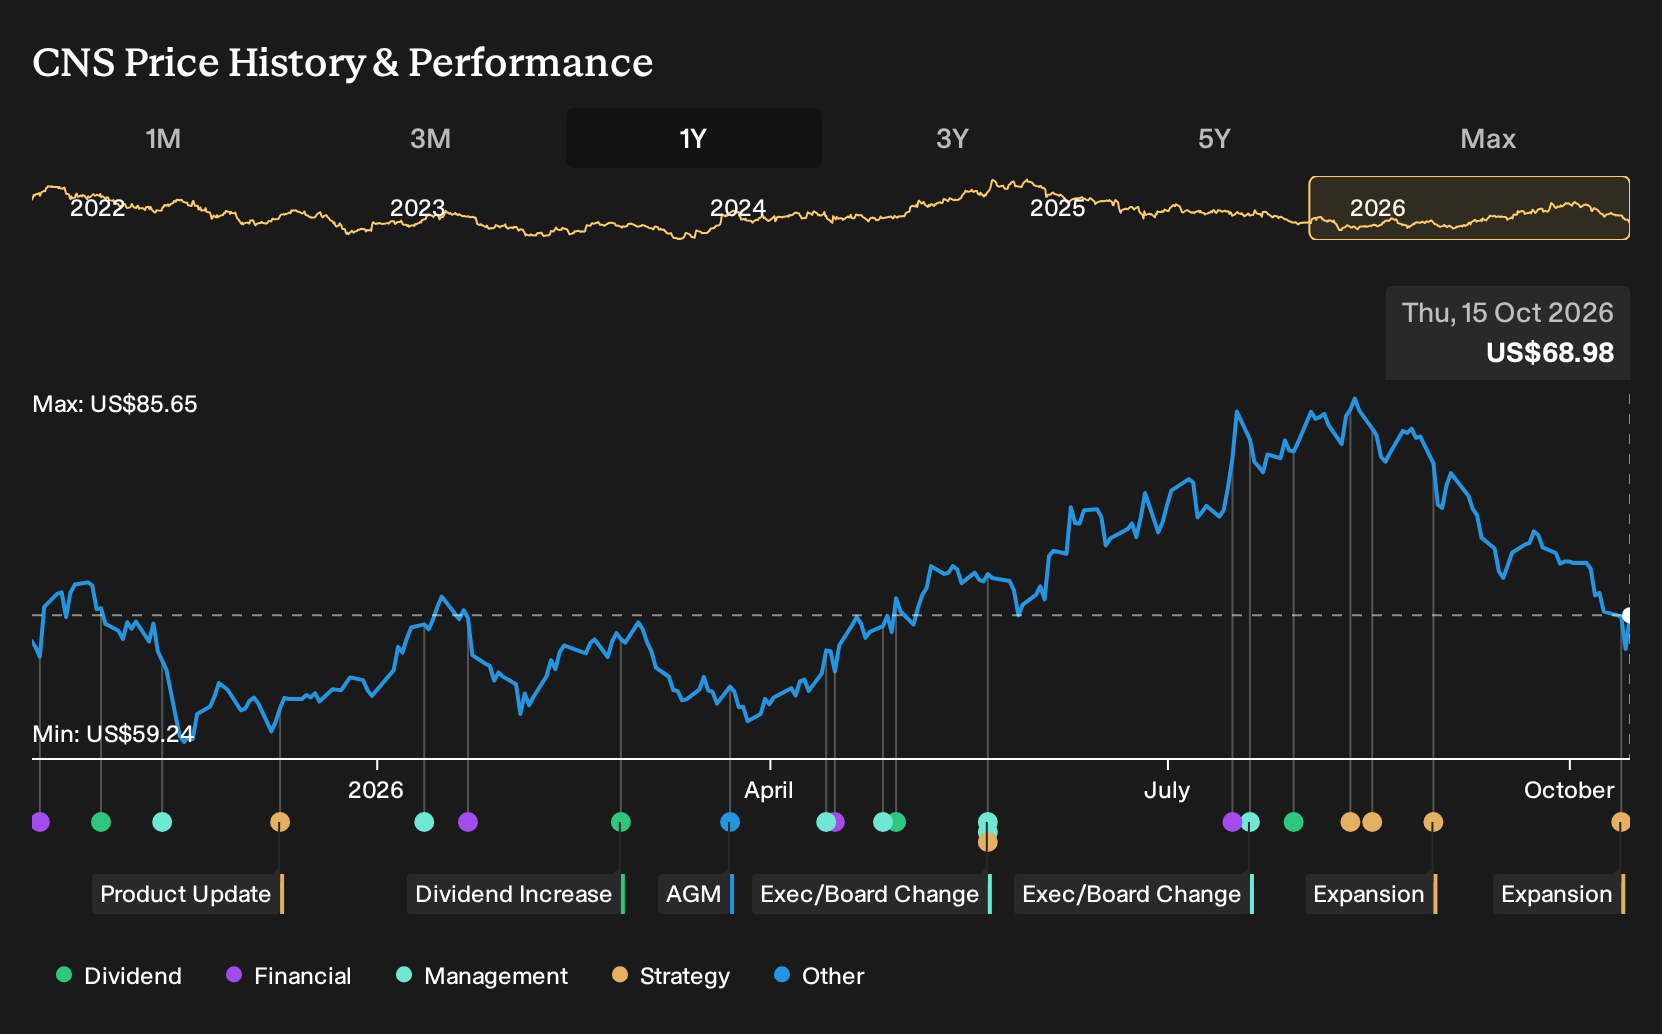1662x1034 pixels.
Task: Click the orange marker stacked beneath two teal markers
Action: pyautogui.click(x=988, y=842)
